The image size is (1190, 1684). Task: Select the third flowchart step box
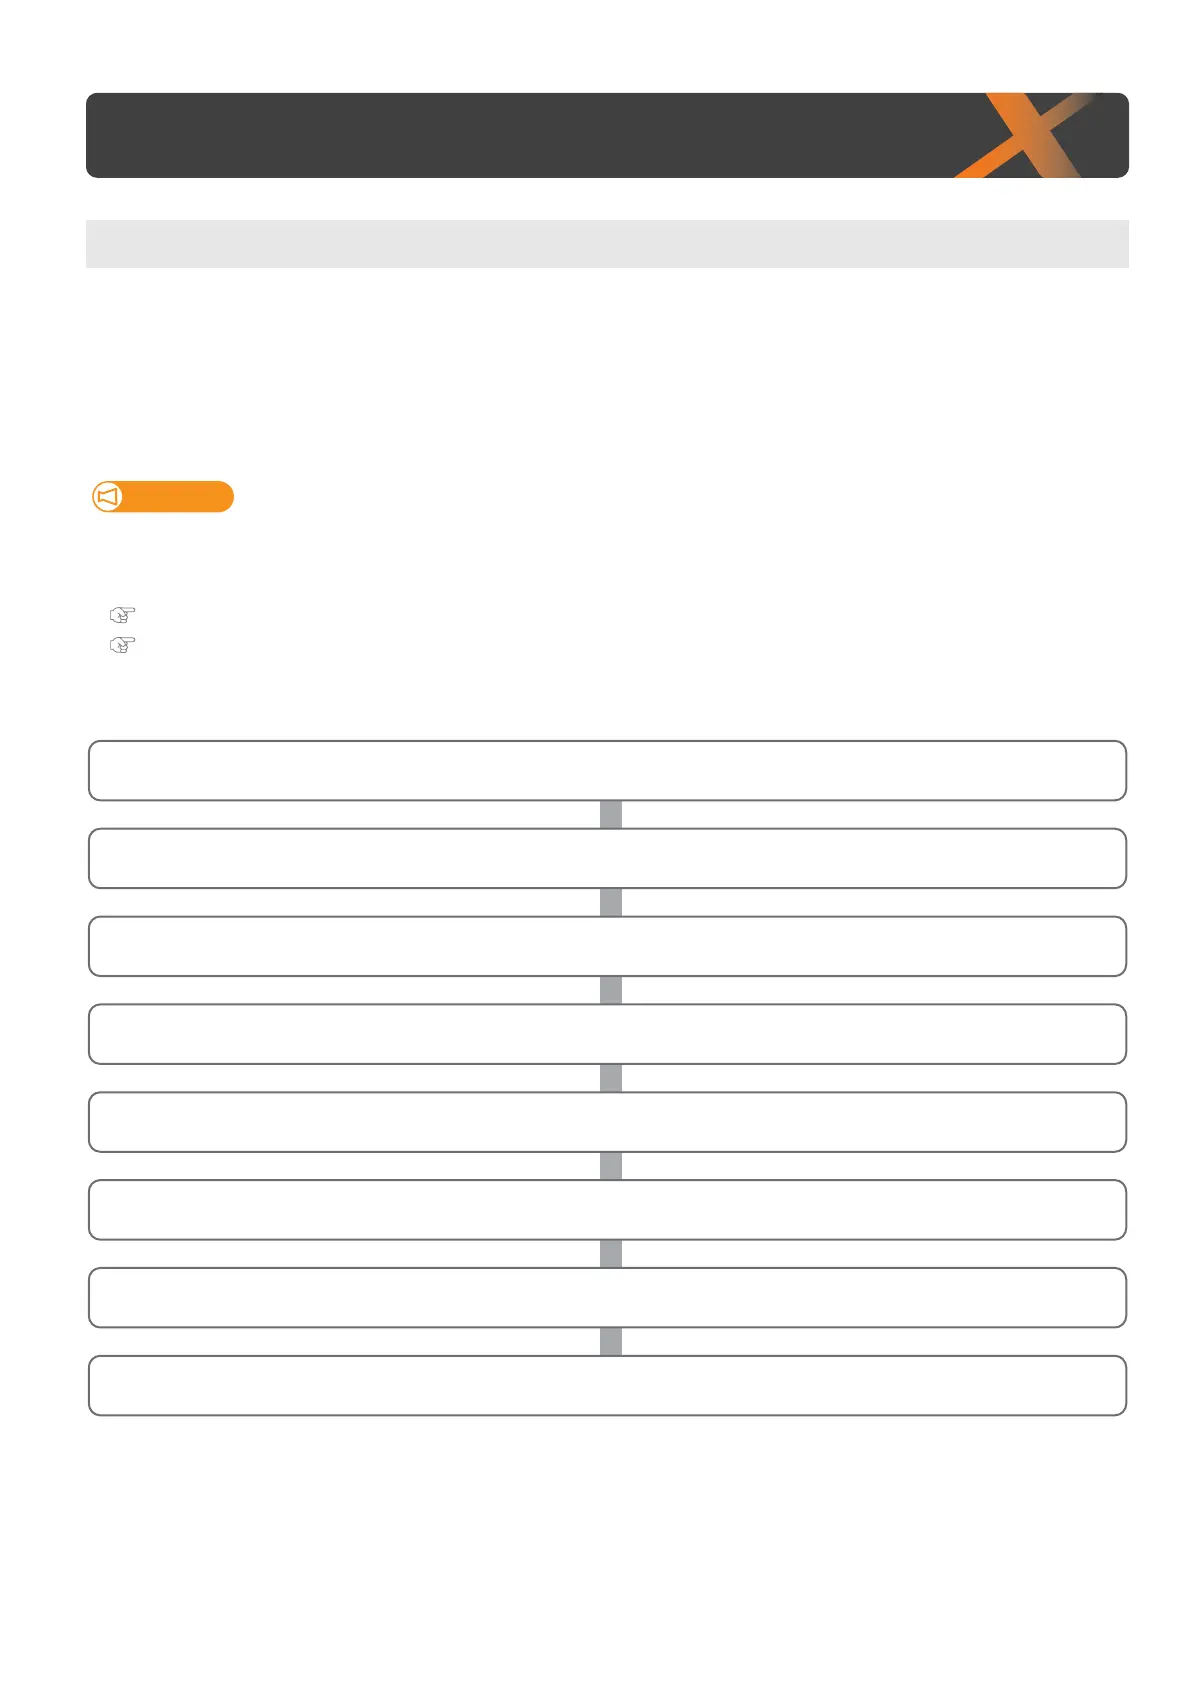click(607, 946)
